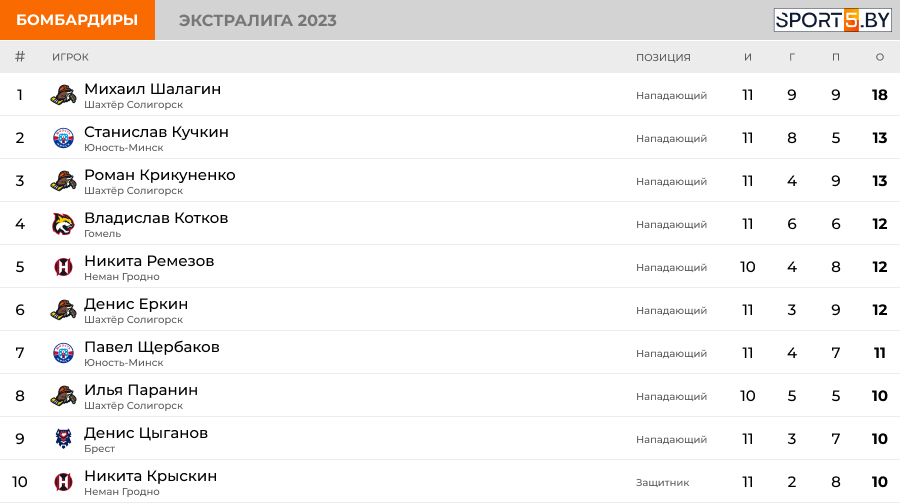Click the Позиция column header

pos(663,57)
